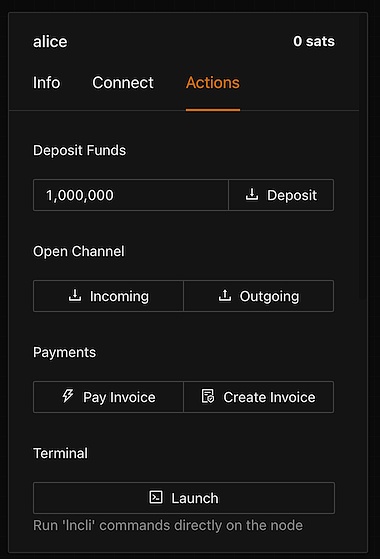Switch to the Info tab
Viewport: 380px width, 559px height.
coord(46,83)
